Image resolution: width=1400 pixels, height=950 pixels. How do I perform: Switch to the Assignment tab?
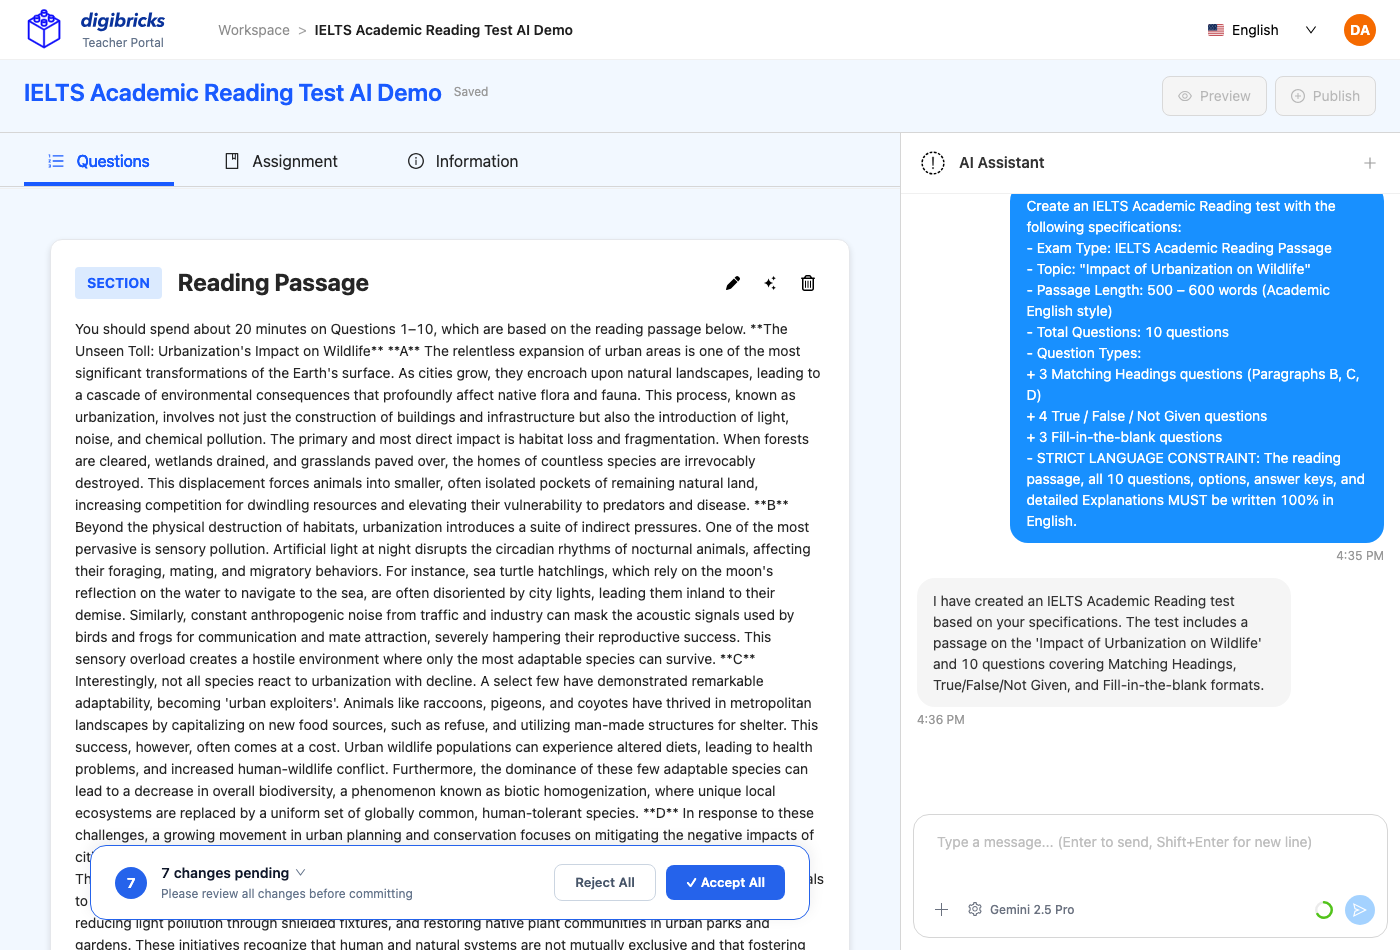pos(281,161)
